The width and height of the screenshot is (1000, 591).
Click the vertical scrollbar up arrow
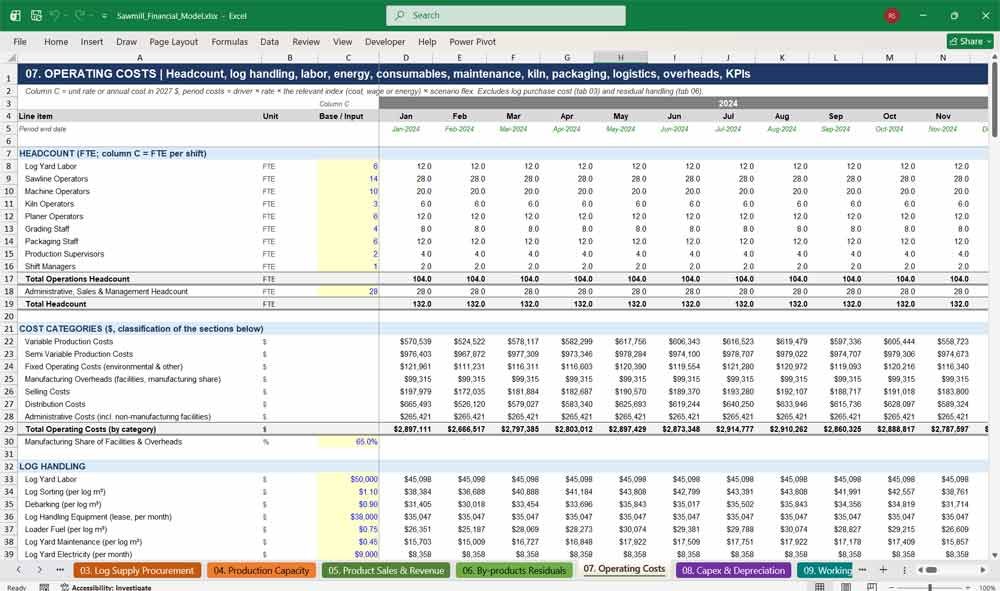pyautogui.click(x=994, y=57)
